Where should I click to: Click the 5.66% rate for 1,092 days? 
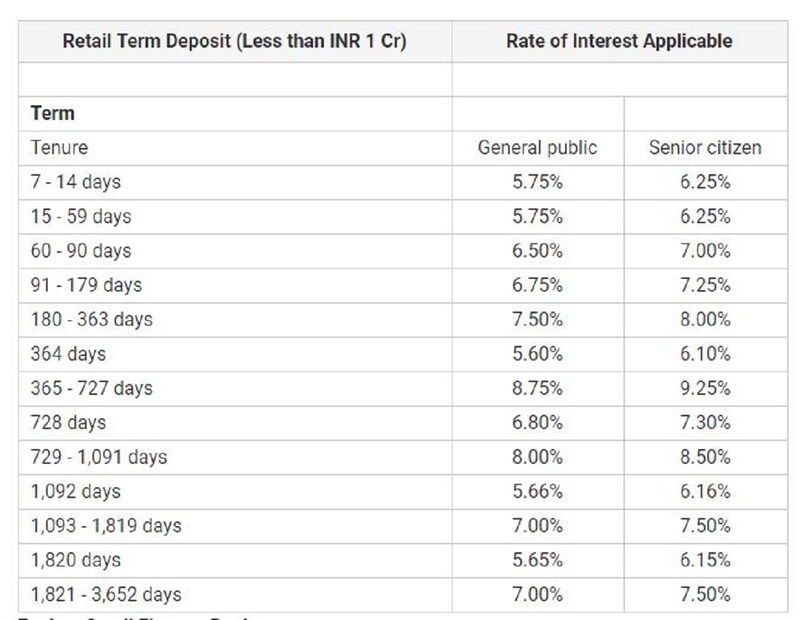click(537, 491)
